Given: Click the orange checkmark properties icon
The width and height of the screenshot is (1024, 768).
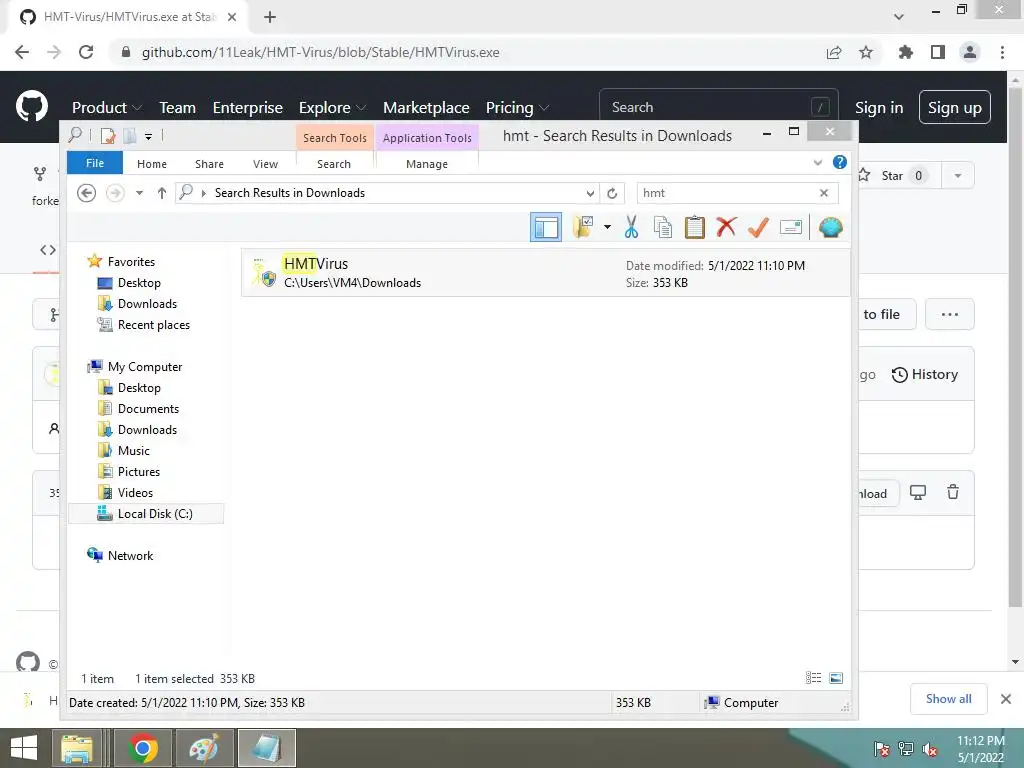Looking at the screenshot, I should 758,227.
